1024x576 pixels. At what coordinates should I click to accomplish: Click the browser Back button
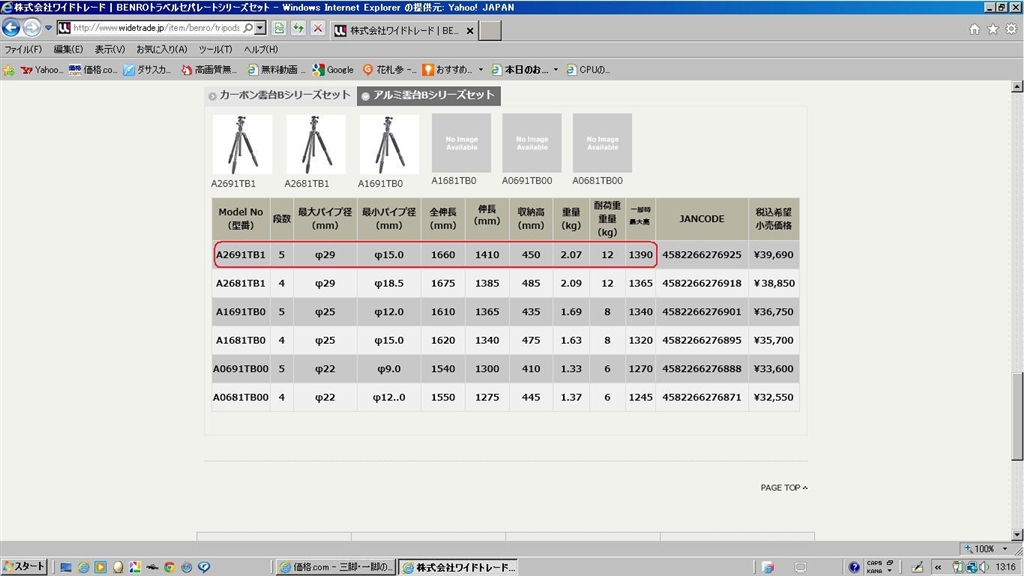coord(12,28)
